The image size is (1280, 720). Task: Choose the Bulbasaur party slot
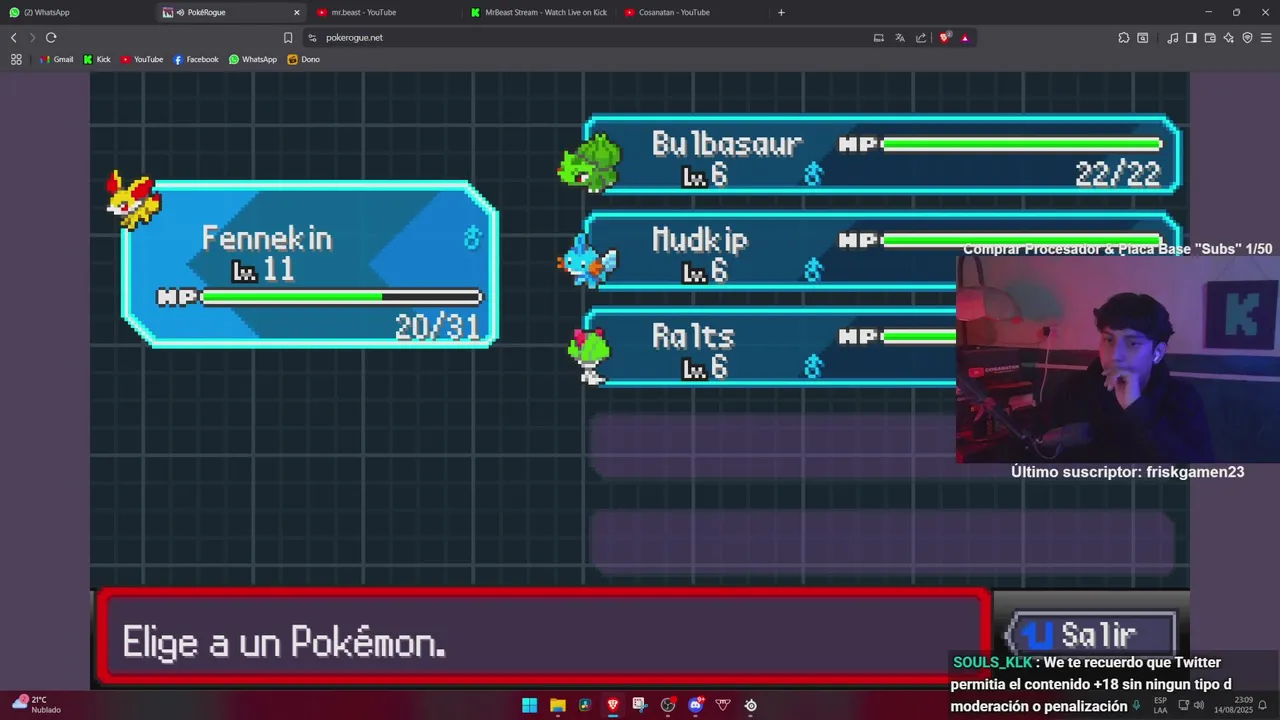[881, 155]
